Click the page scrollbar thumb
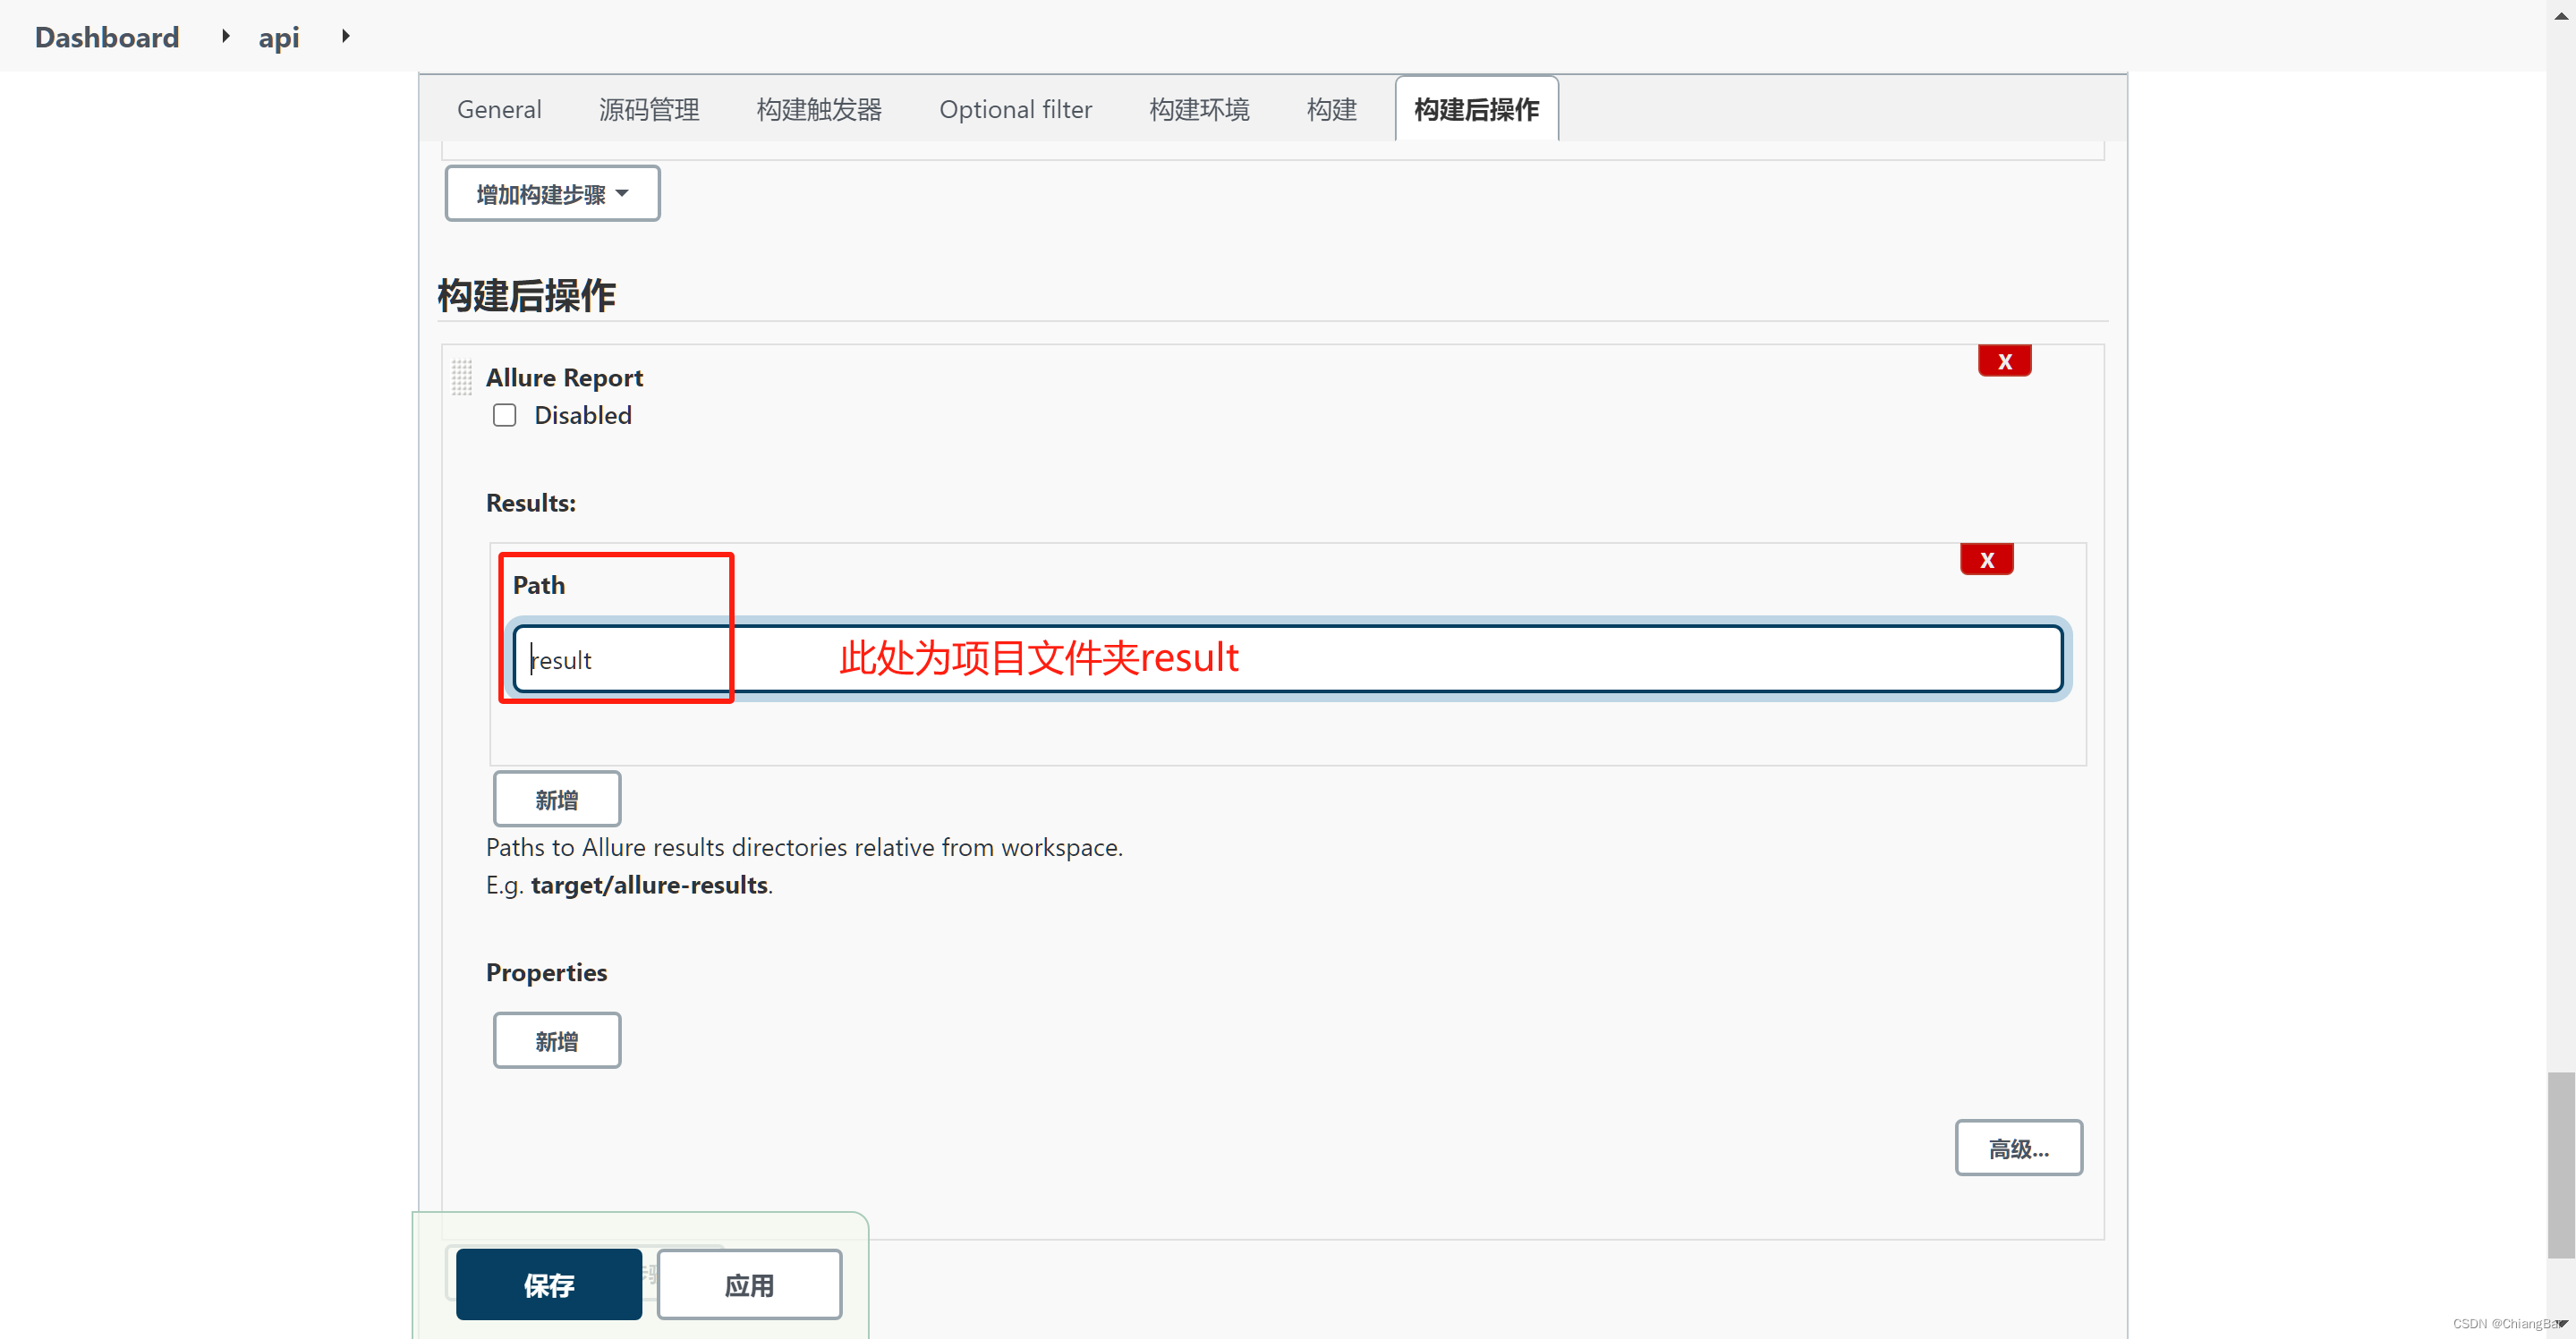 [2560, 1165]
